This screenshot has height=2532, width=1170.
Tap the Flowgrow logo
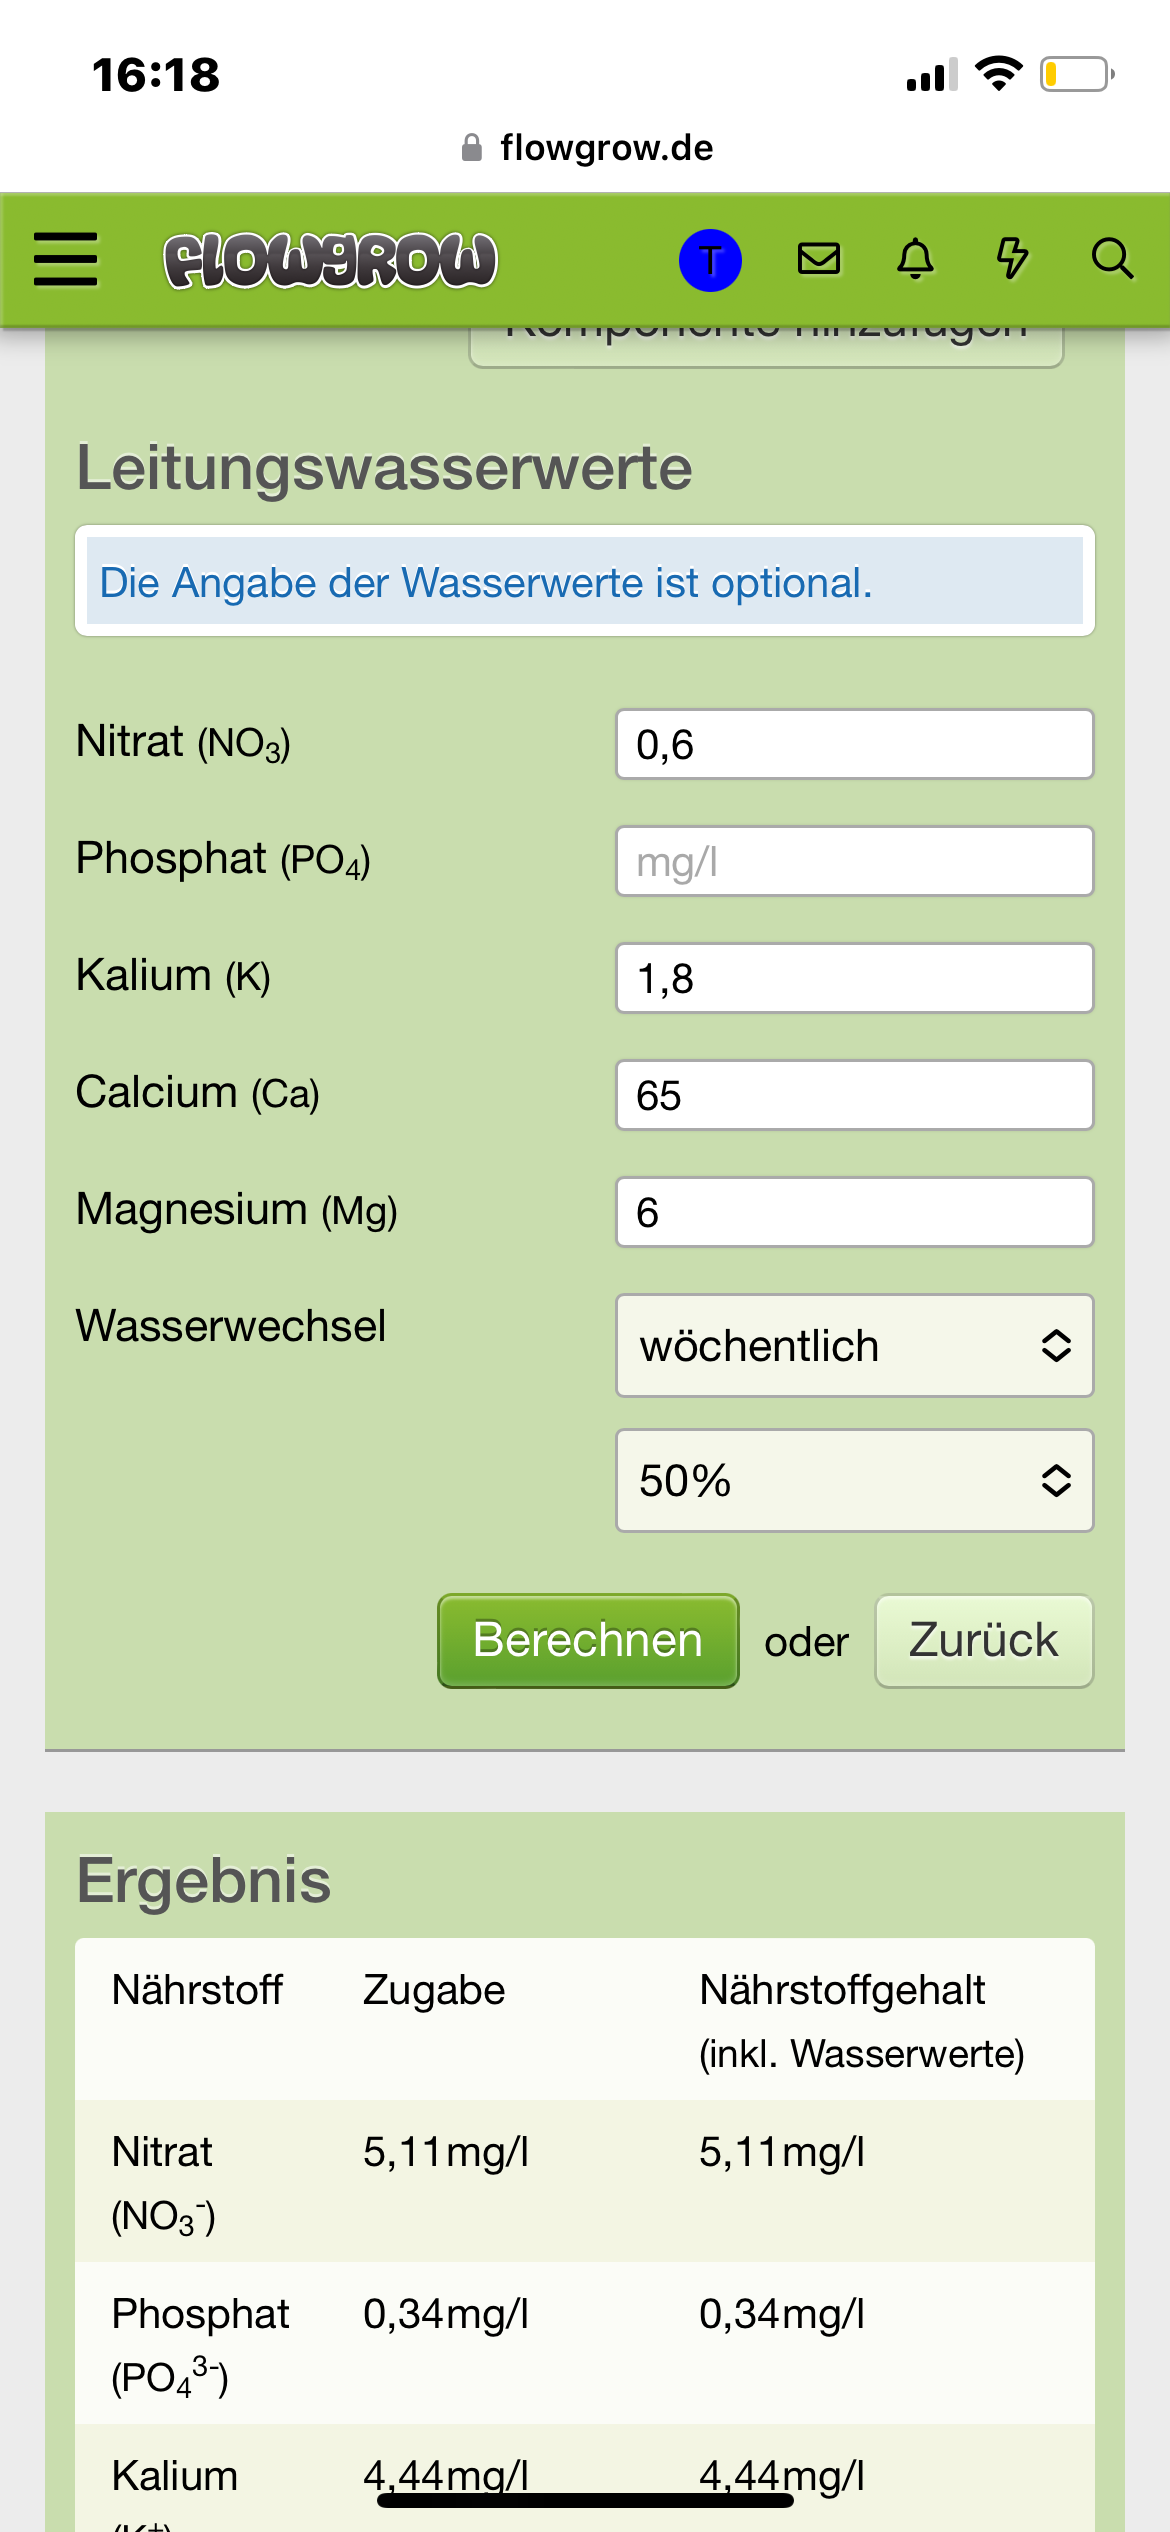coord(330,260)
